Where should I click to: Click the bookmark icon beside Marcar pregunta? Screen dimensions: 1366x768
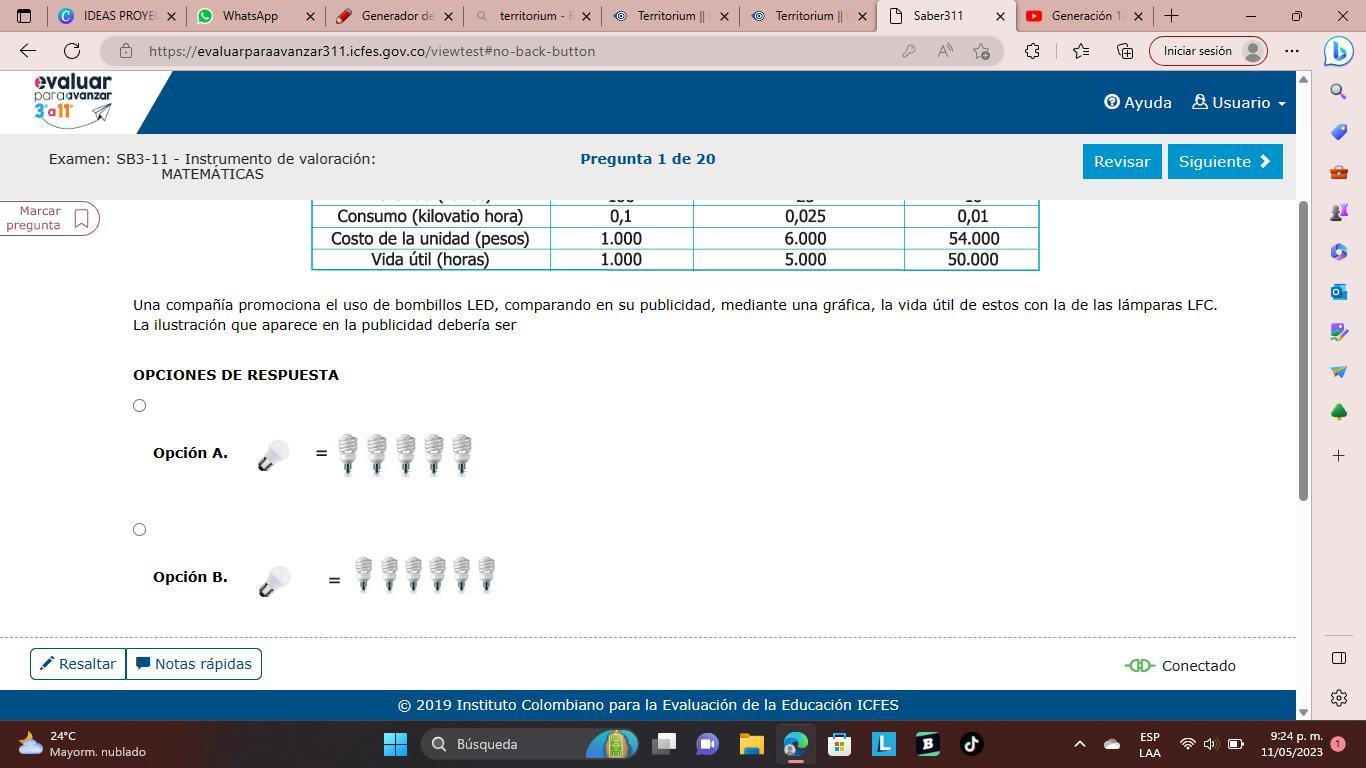point(82,218)
